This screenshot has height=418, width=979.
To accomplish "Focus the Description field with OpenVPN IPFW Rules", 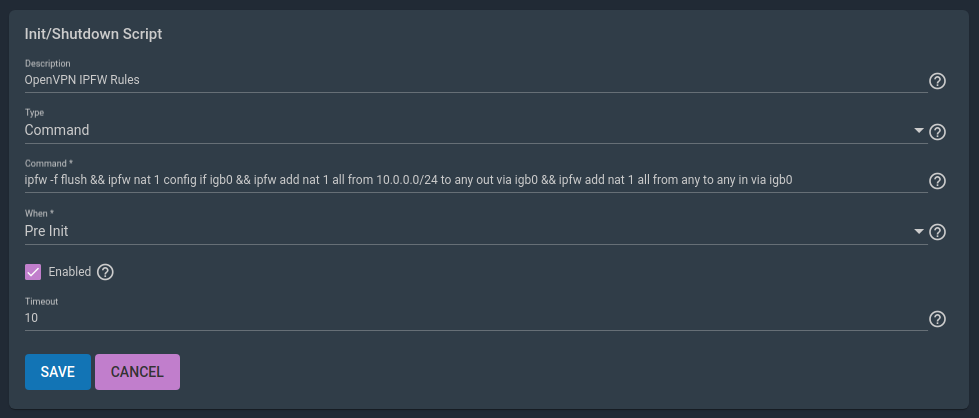I will tap(476, 80).
